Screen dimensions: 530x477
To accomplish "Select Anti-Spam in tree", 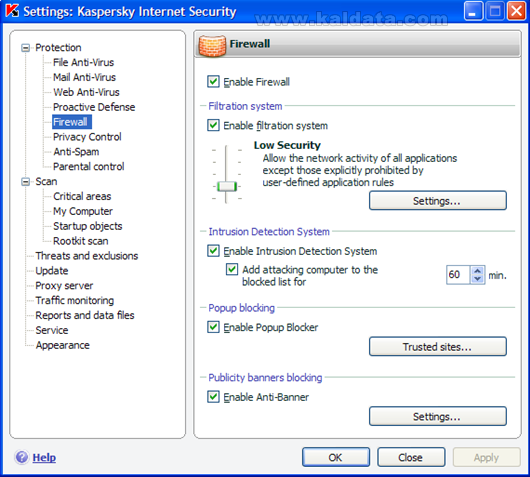I will tap(76, 152).
